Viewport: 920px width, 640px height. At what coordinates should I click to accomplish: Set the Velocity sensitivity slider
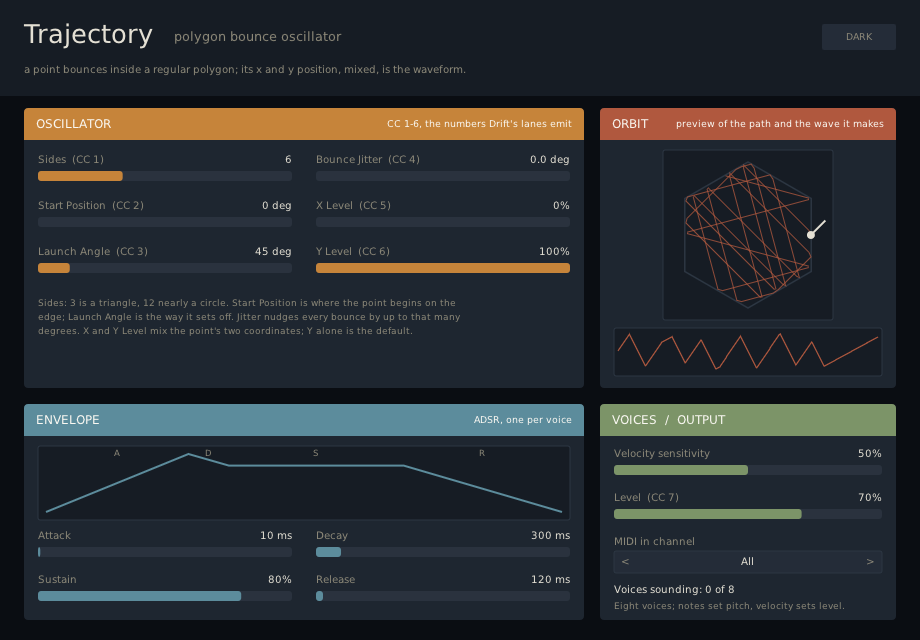748,470
